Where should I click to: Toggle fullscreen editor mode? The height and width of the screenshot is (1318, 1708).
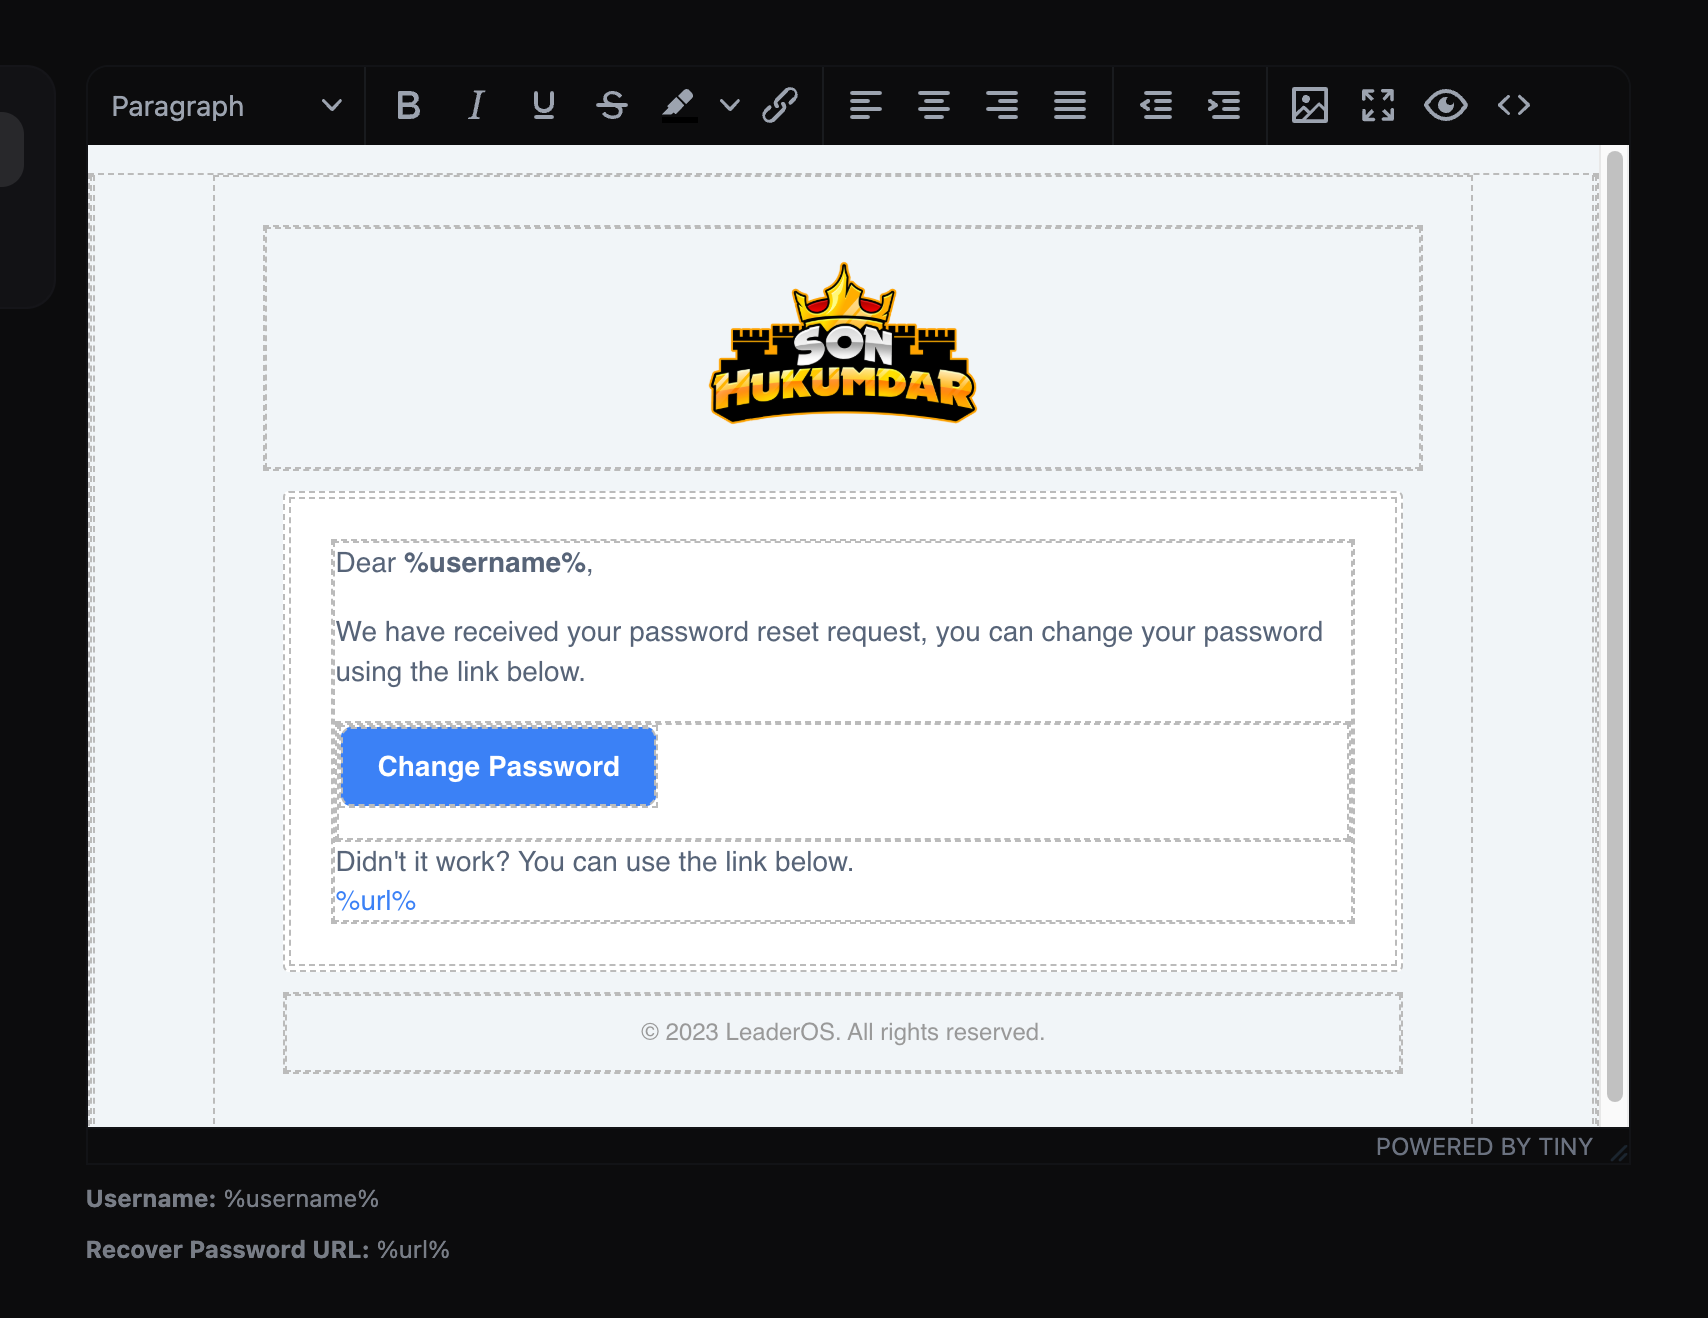(1378, 105)
